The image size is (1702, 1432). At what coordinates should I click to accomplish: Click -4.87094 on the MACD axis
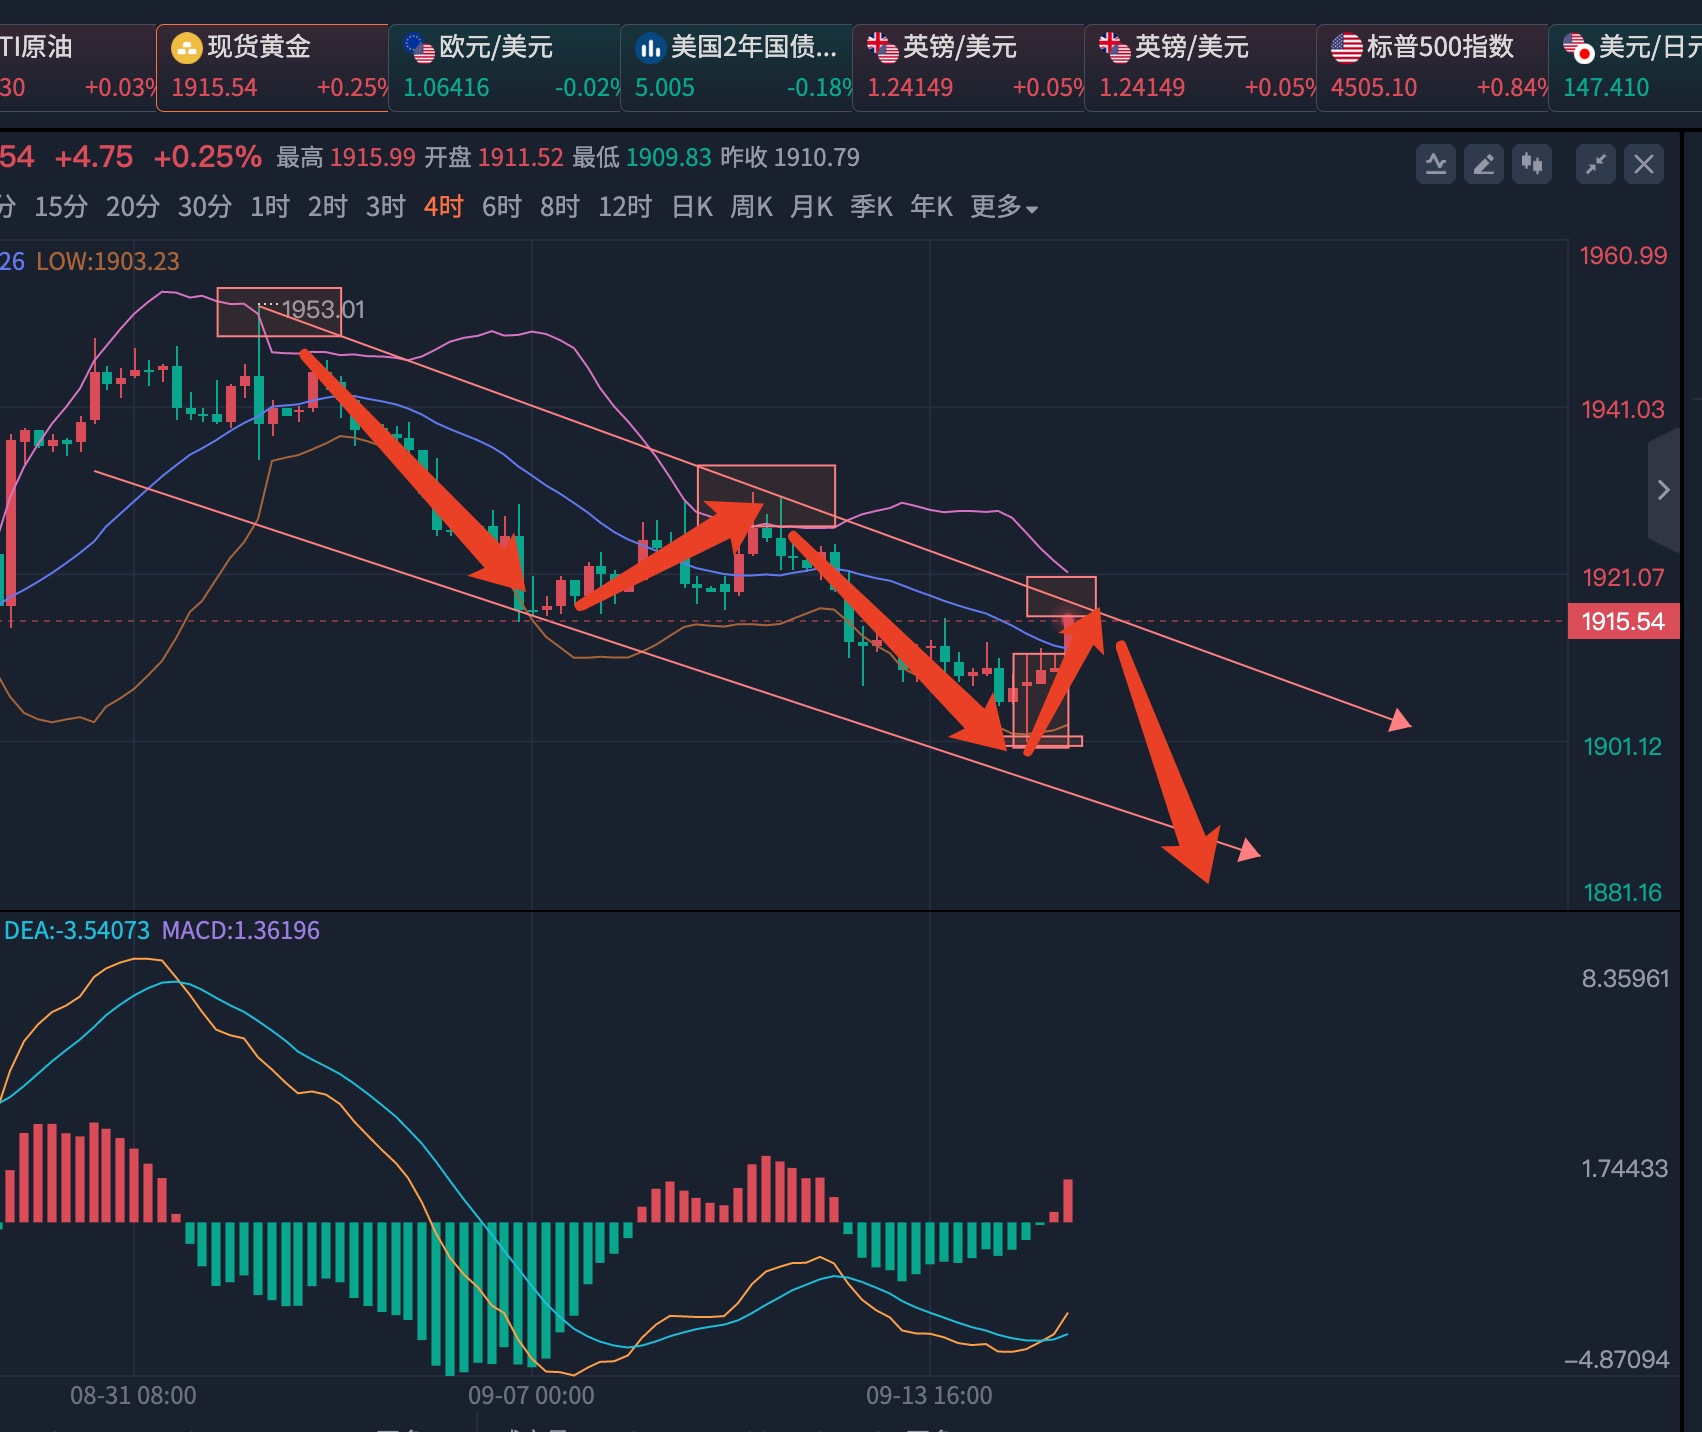tap(1617, 1360)
